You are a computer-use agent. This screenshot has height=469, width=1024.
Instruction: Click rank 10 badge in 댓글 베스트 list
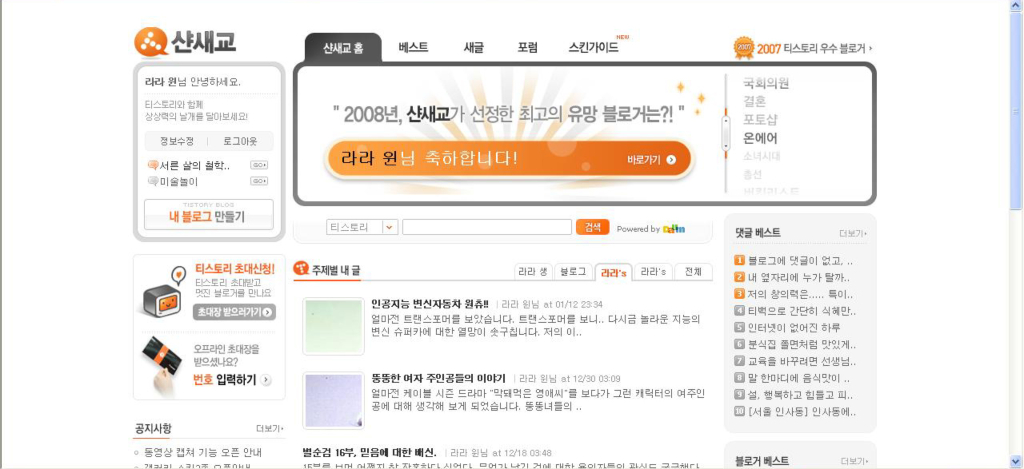740,412
